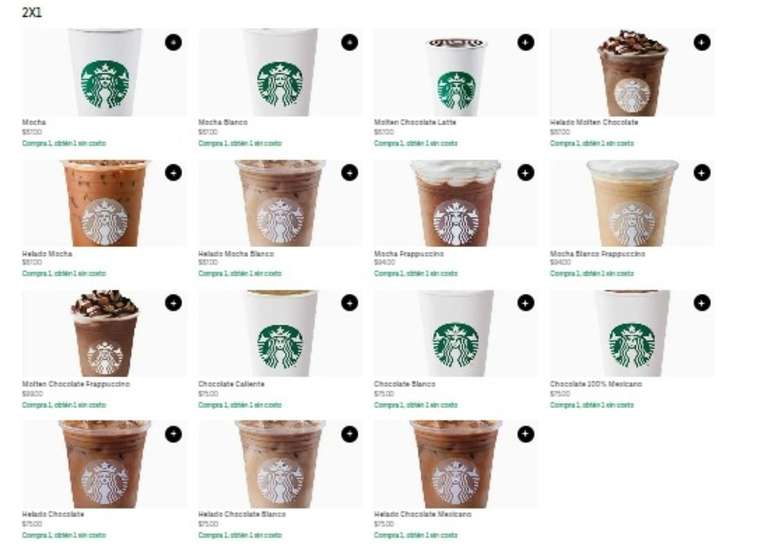Select the Mocha Blanco Frappuccino drink image
This screenshot has height=544, width=768.
(x=632, y=203)
